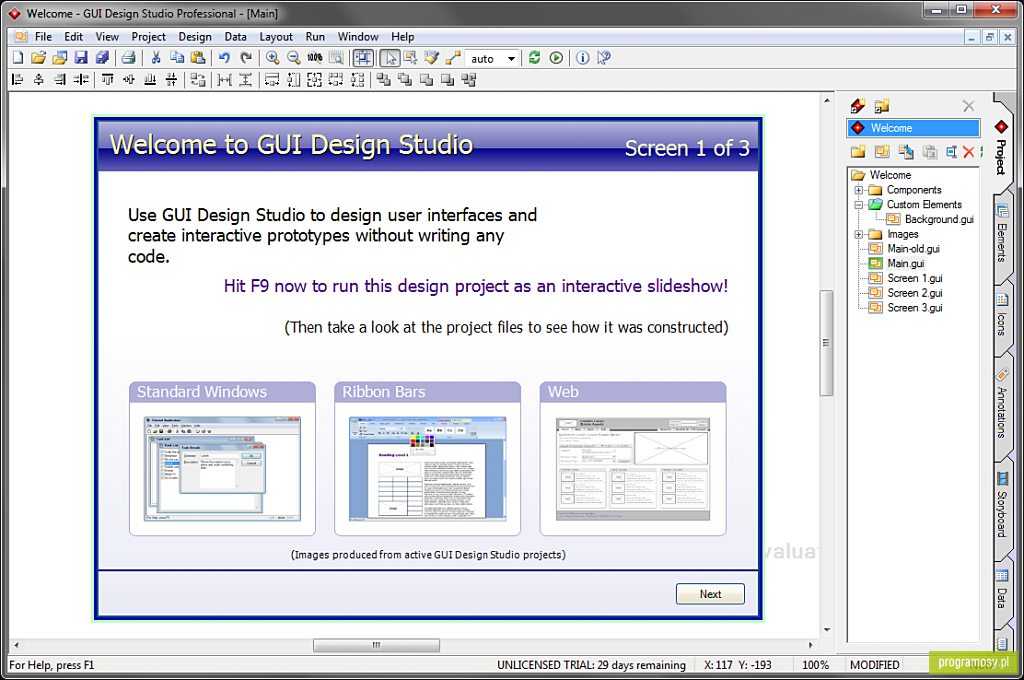1024x680 pixels.
Task: Click the new design icon in Project panel
Action: [x=882, y=152]
